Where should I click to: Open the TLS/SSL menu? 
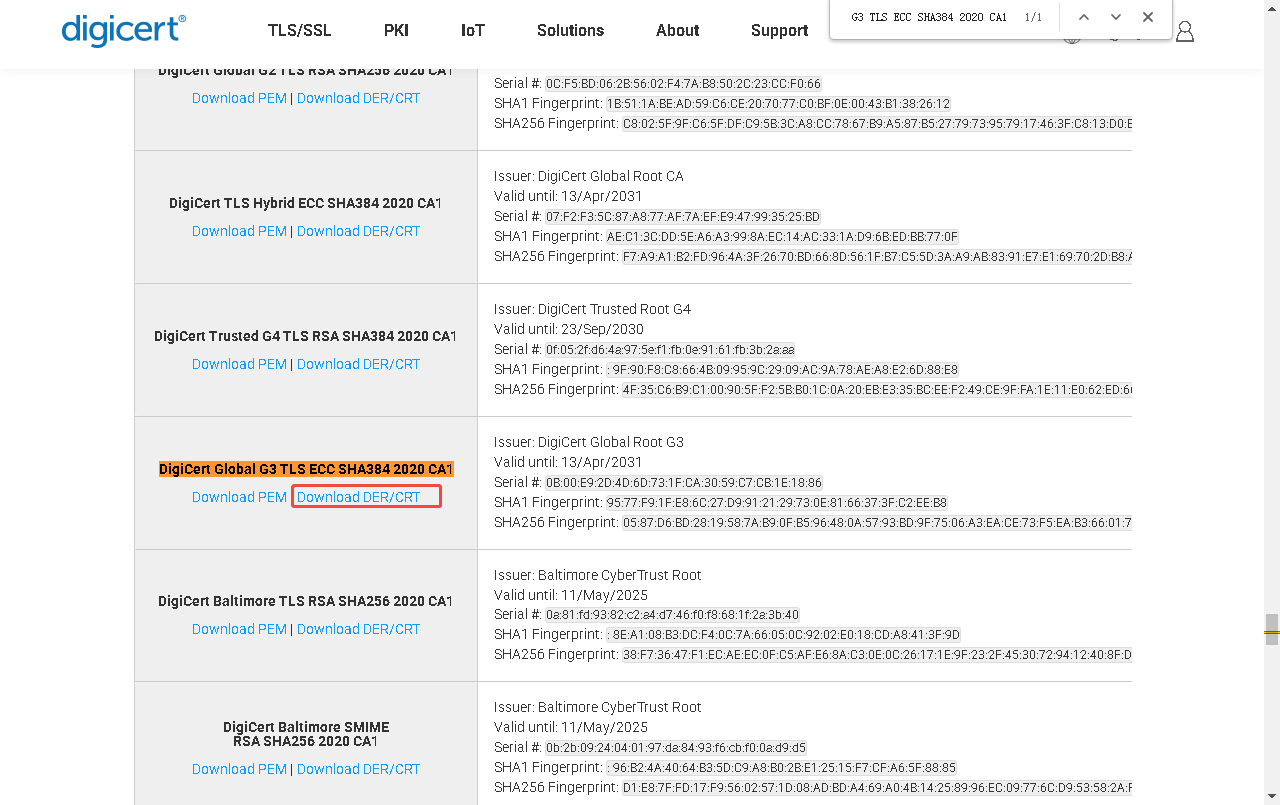[299, 30]
